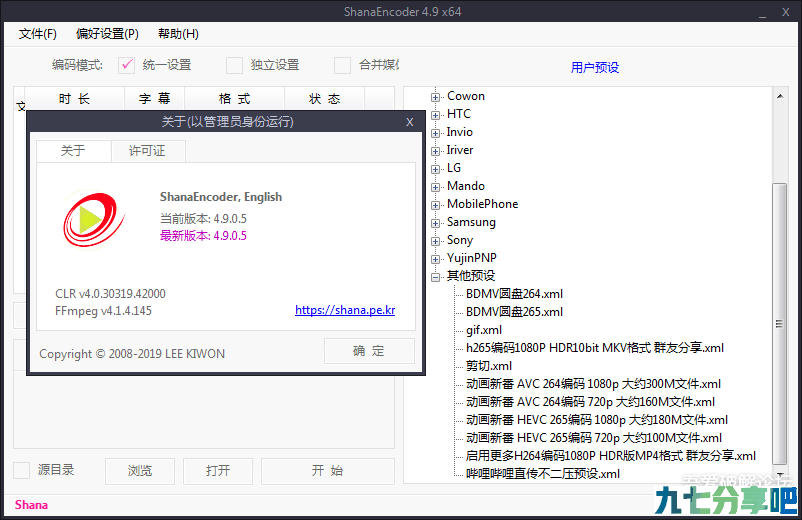Click the 字幕 column header
The image size is (802, 520).
click(154, 99)
